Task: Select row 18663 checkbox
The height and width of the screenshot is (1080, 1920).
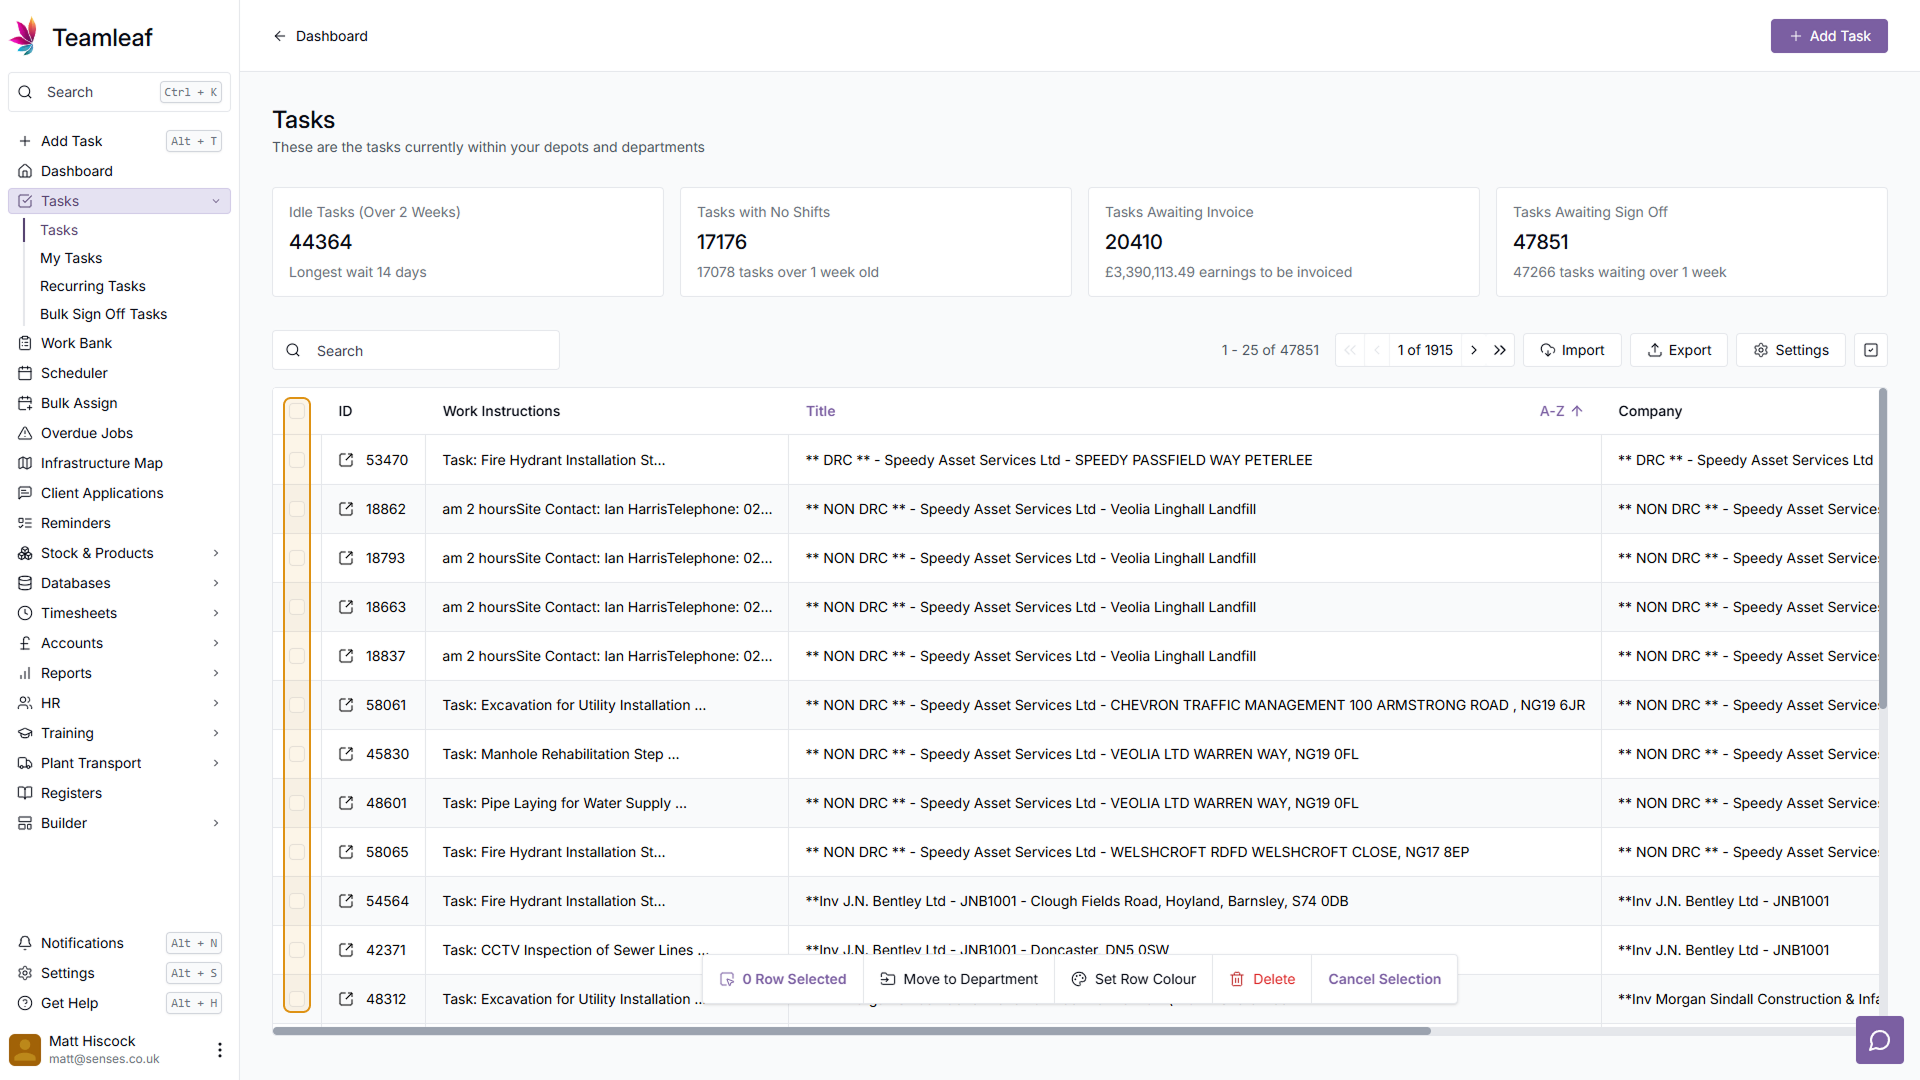Action: tap(297, 607)
